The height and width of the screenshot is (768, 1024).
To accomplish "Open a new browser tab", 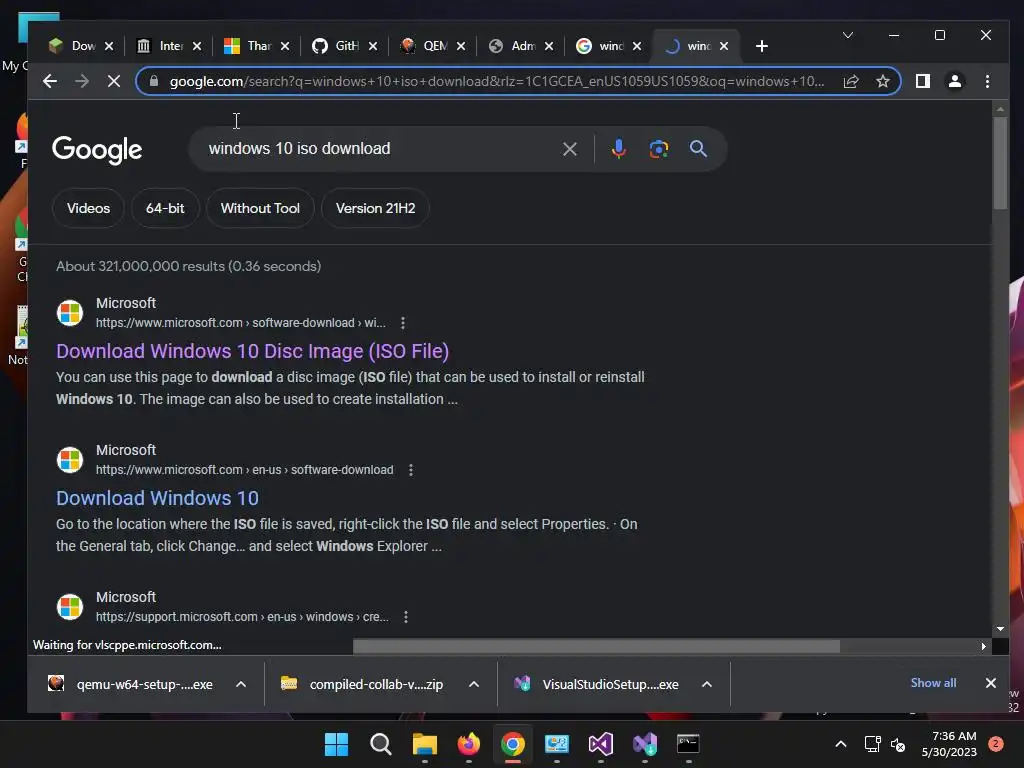I will point(761,46).
